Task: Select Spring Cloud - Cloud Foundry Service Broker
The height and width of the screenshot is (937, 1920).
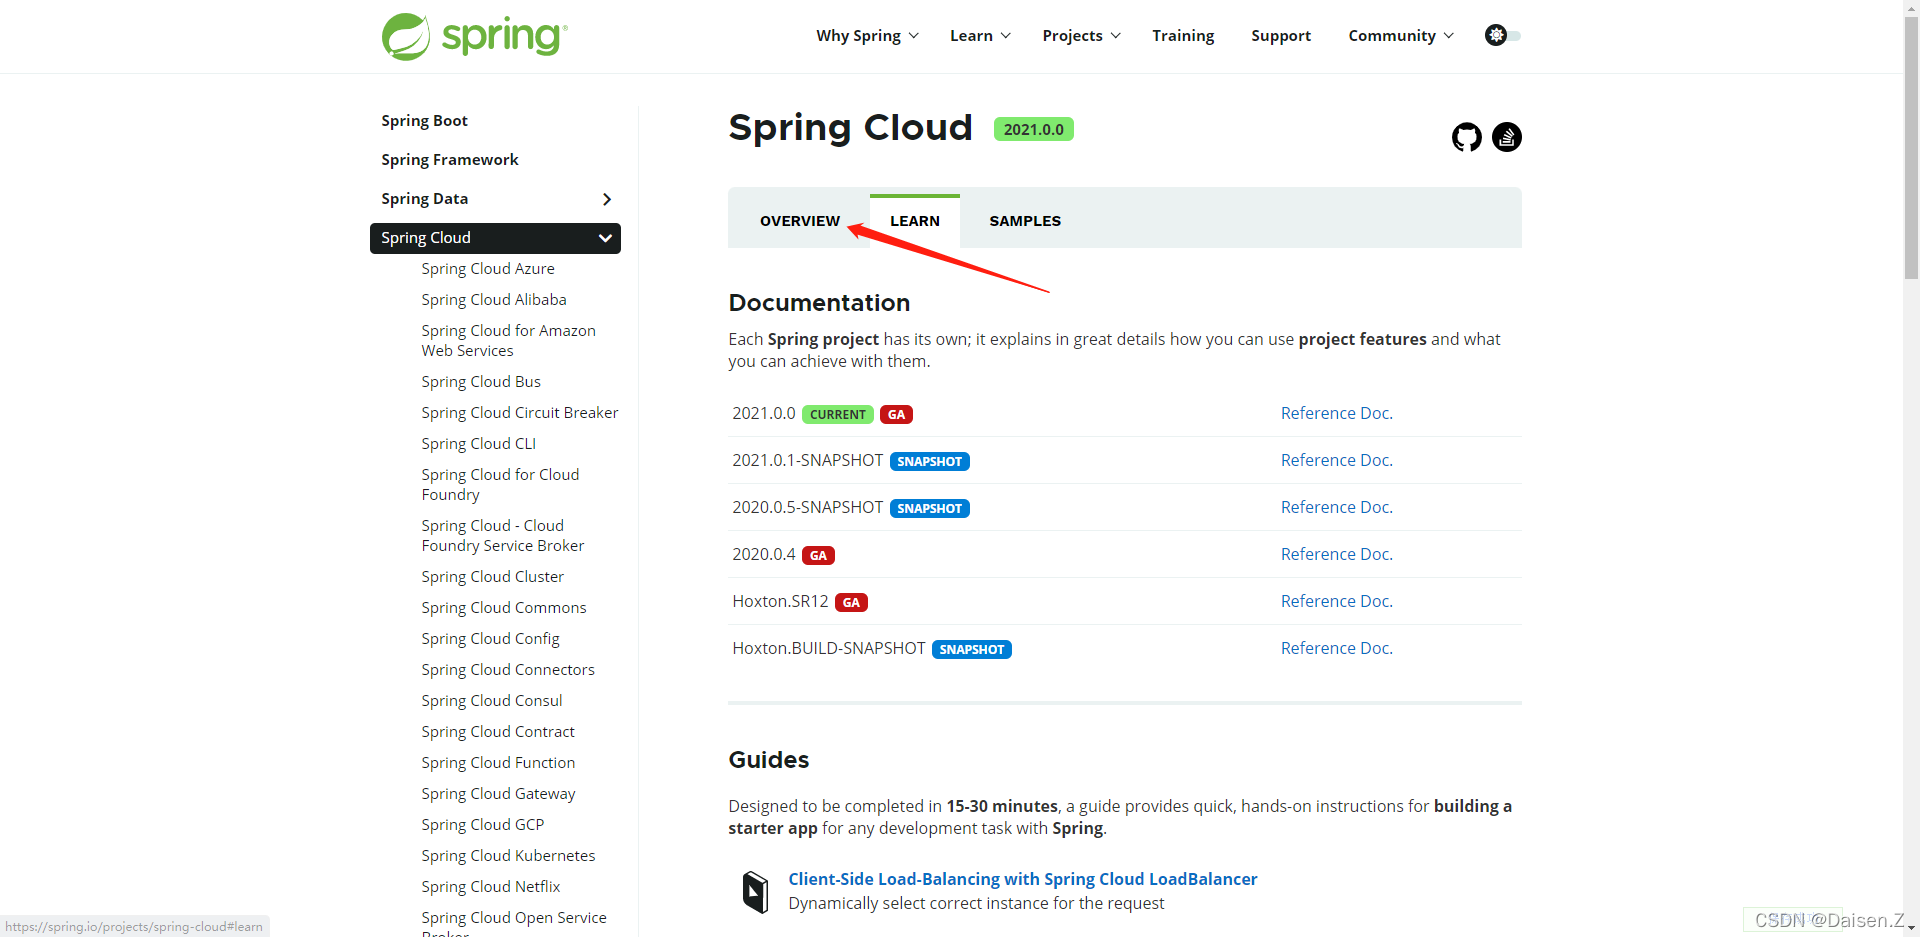Action: [x=503, y=536]
